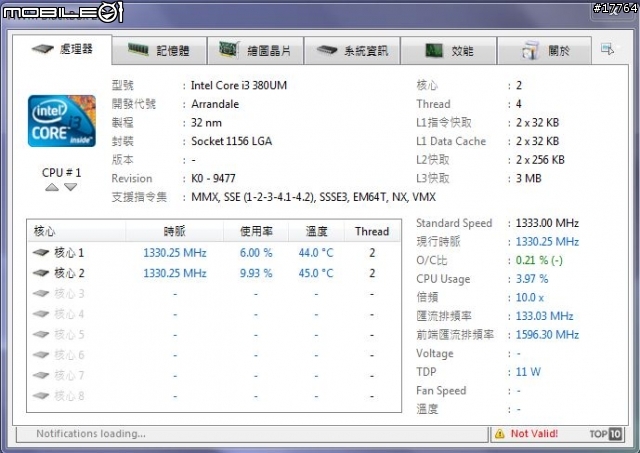The width and height of the screenshot is (640, 453).
Task: Click the 3 MB L3 cache value
Action: tap(529, 178)
